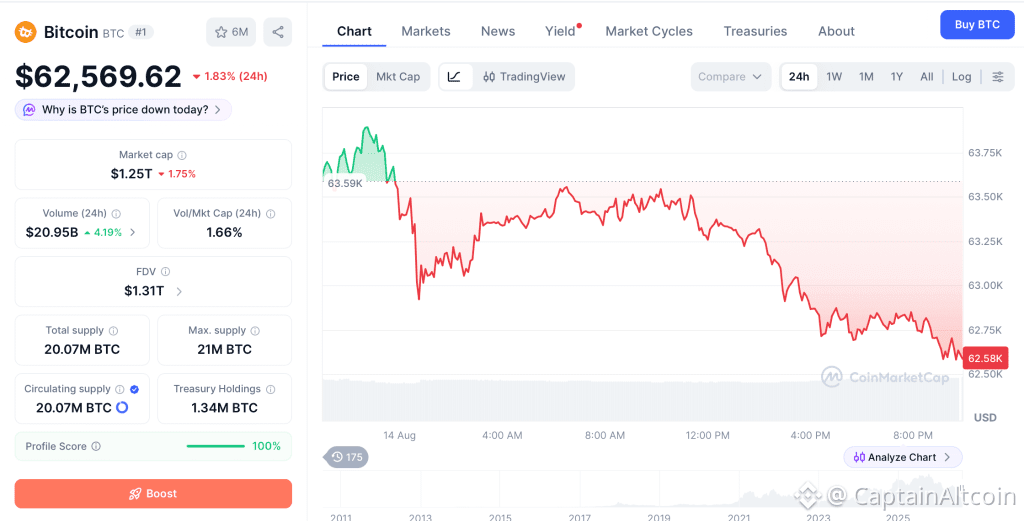The image size is (1024, 521).
Task: Click the Max. supply info icon
Action: click(255, 331)
